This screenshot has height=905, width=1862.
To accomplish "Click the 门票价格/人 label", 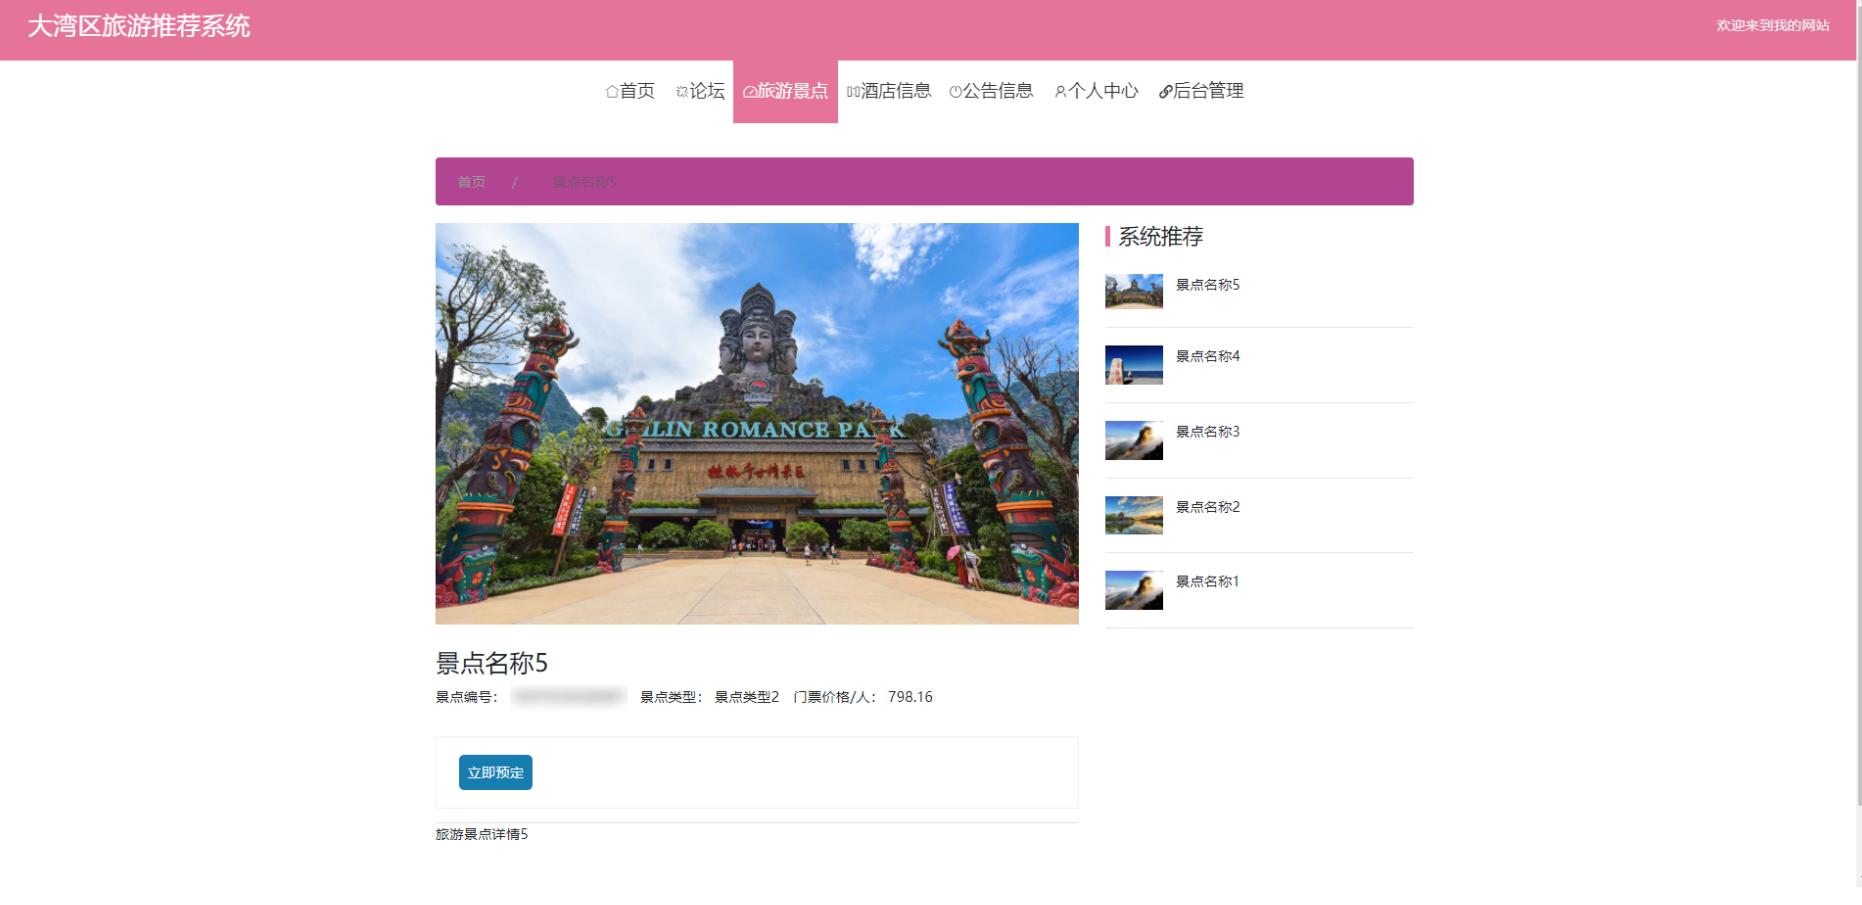I will (x=835, y=697).
